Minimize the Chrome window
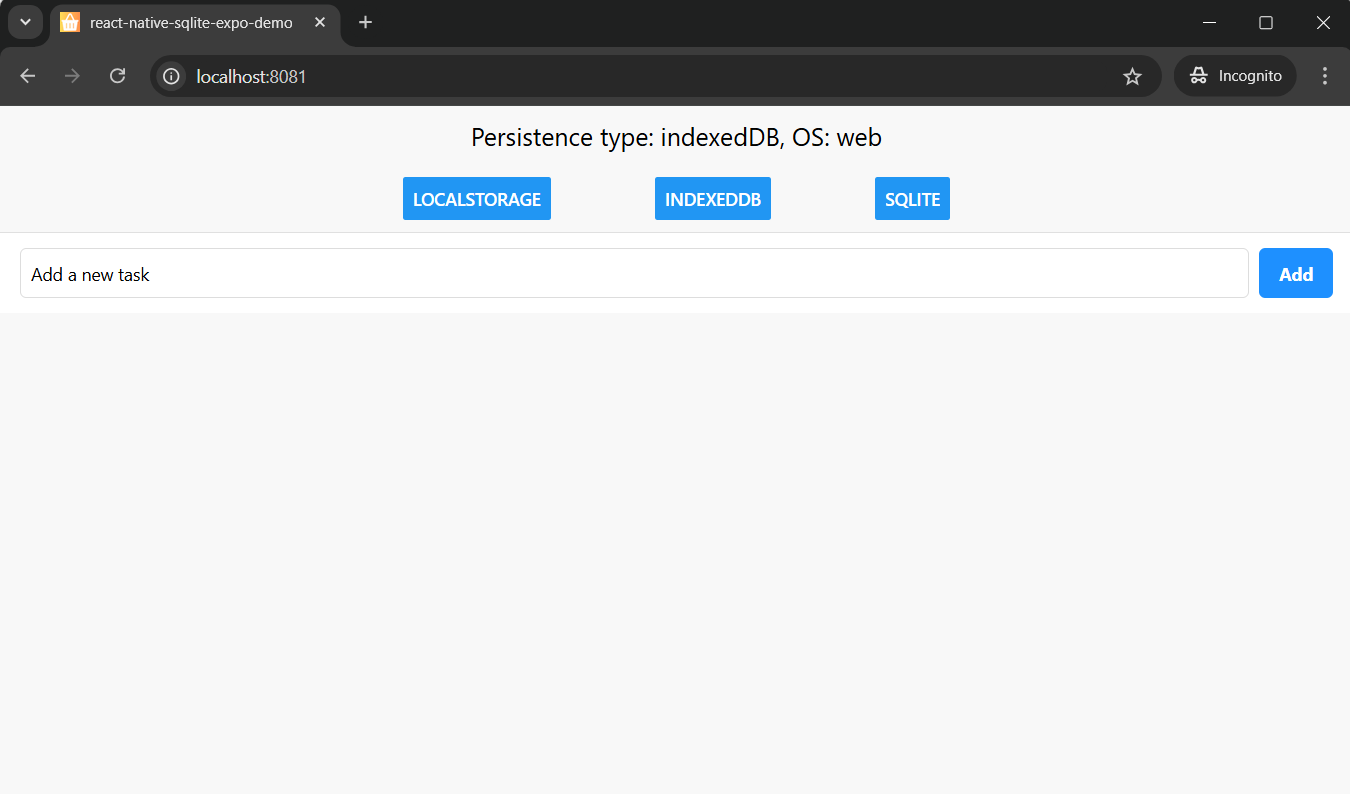1350x794 pixels. [1209, 22]
